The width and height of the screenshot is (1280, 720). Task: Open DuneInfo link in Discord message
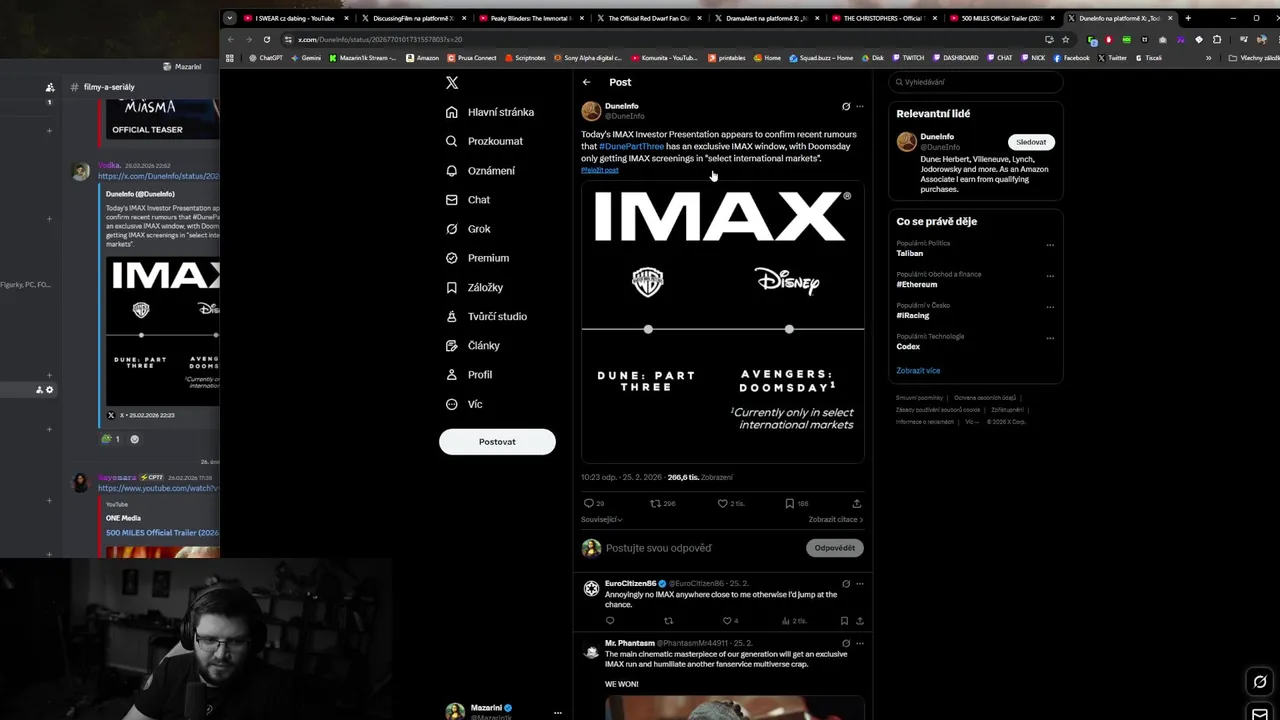tap(158, 176)
